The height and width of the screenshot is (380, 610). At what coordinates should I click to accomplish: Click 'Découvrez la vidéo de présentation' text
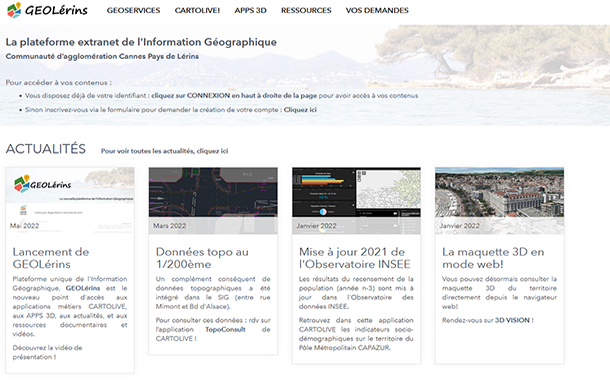[x=47, y=352]
